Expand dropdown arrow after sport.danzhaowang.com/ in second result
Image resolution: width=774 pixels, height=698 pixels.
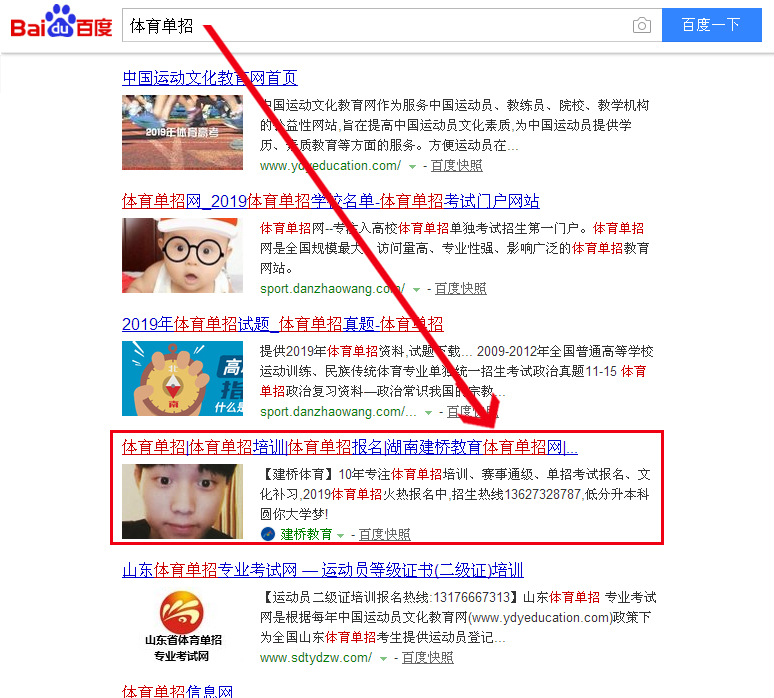[x=416, y=290]
